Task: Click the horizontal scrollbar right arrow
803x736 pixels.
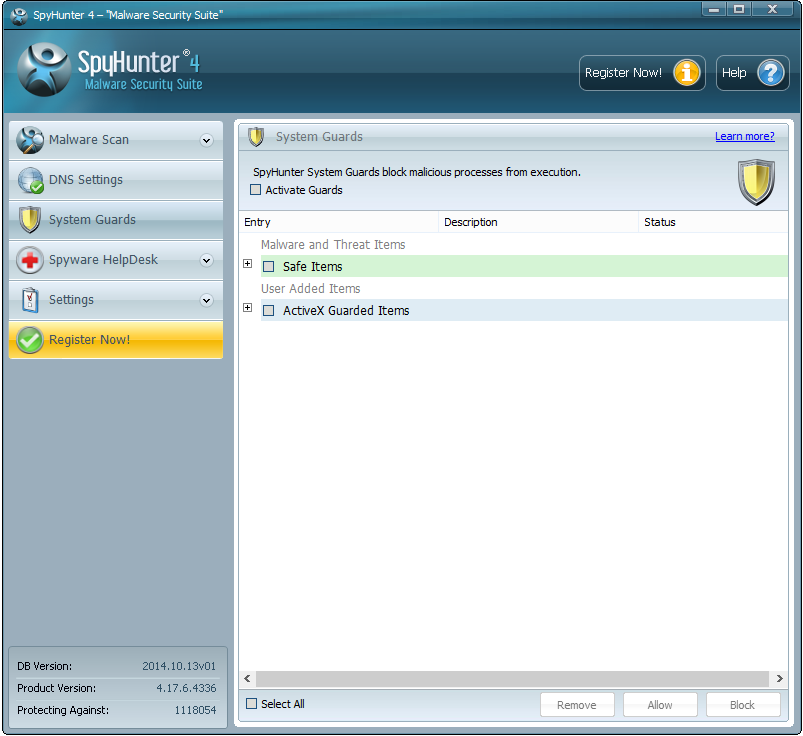Action: [x=779, y=679]
